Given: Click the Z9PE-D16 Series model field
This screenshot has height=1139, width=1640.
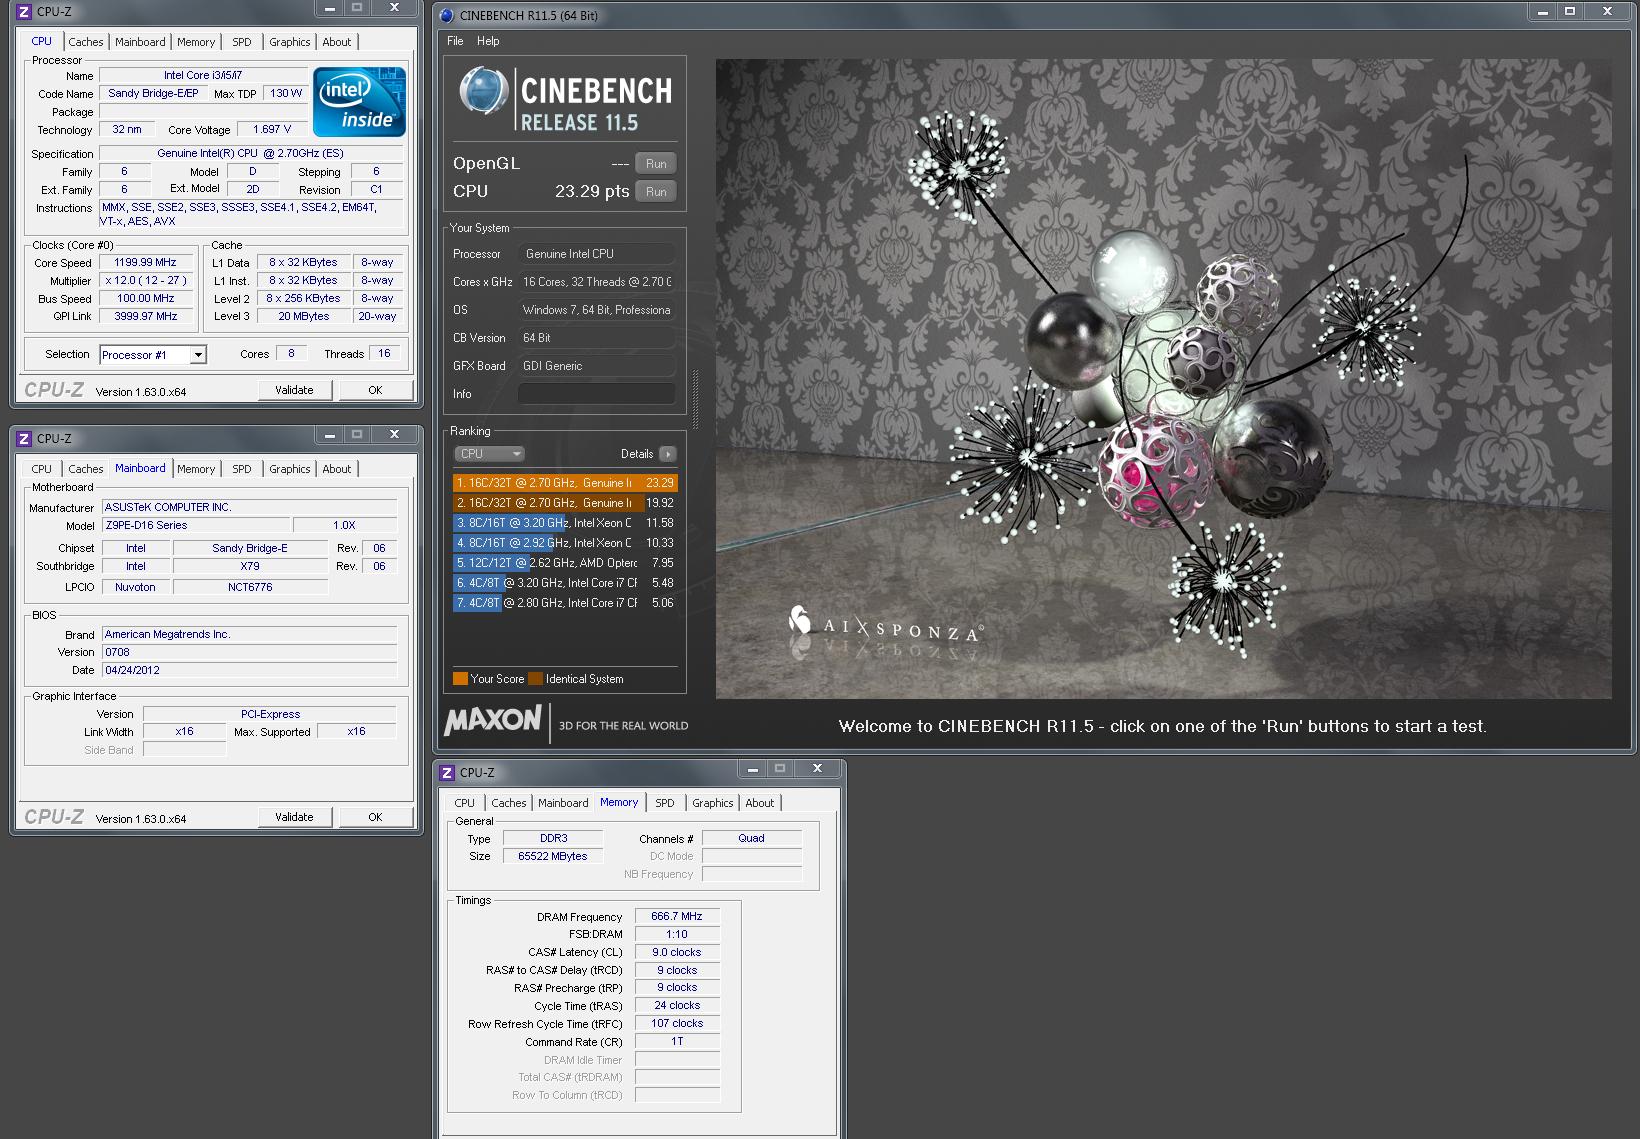Looking at the screenshot, I should [x=196, y=526].
